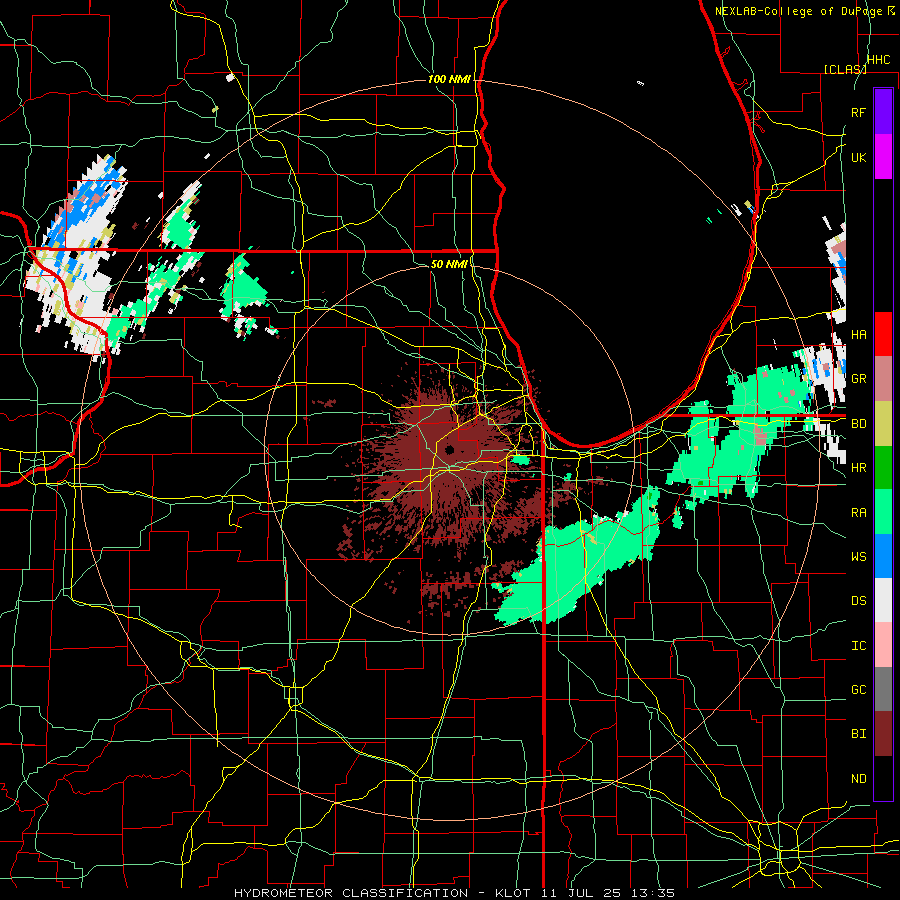Click the magenta UK color swatch

coord(883,157)
